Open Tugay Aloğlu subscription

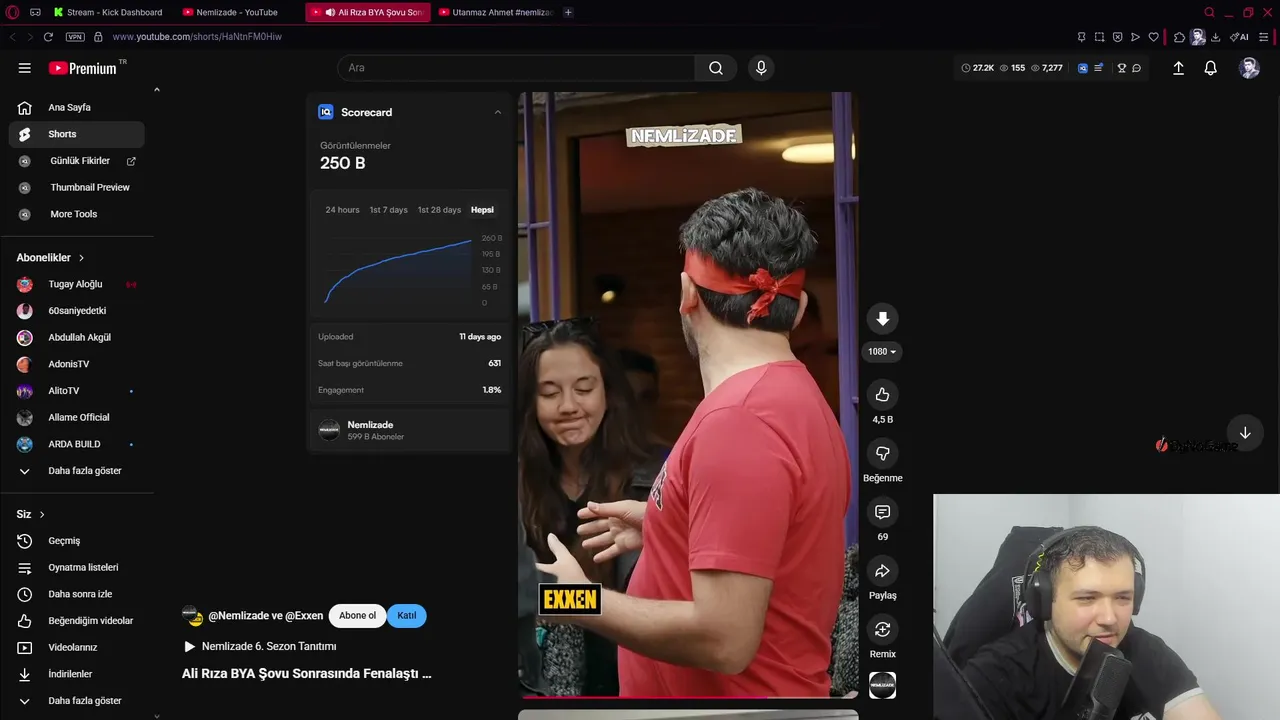coord(76,284)
